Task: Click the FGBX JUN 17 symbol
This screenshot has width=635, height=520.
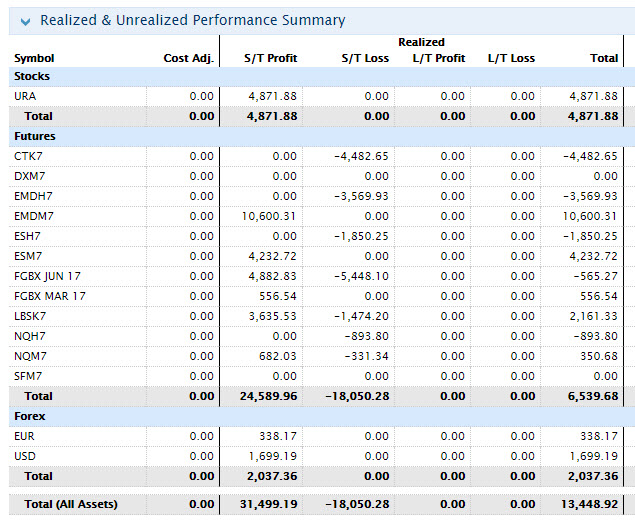Action: point(49,276)
